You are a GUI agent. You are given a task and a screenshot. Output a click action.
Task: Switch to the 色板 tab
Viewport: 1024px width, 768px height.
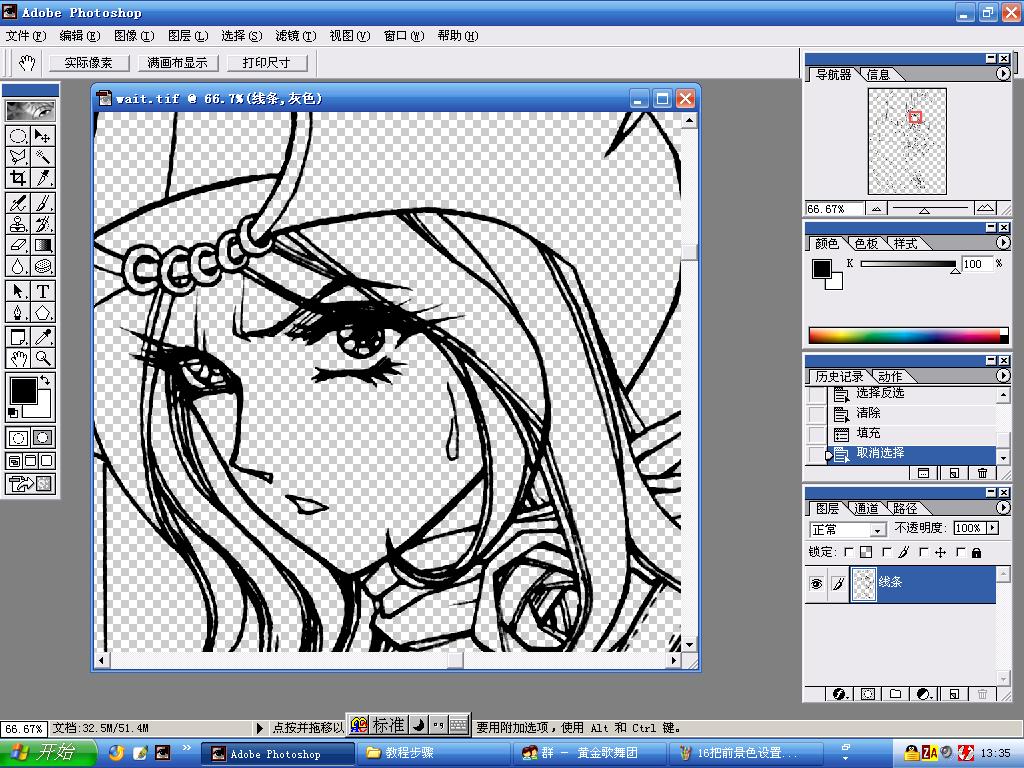click(x=867, y=243)
